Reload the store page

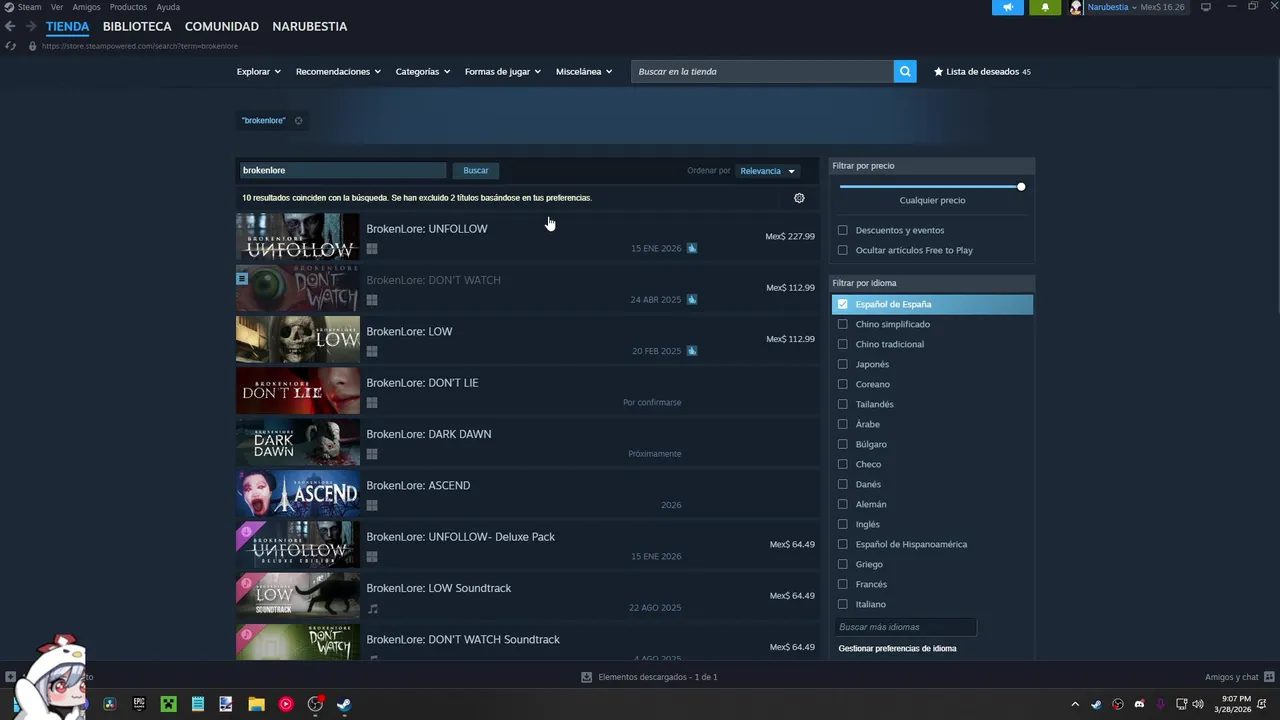pos(10,46)
